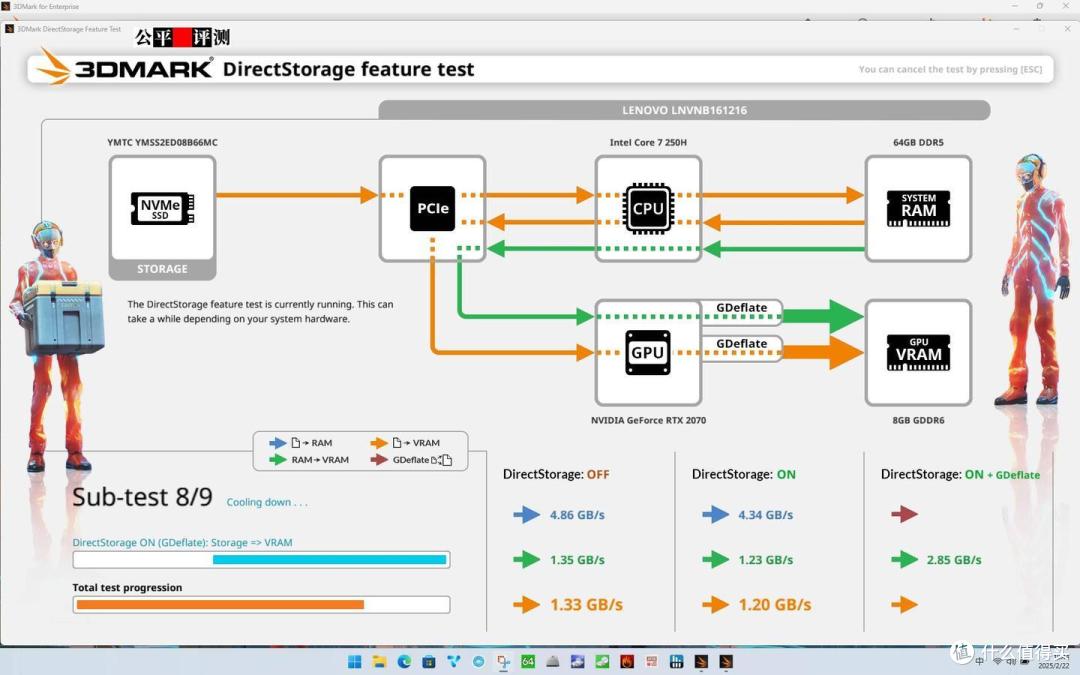The width and height of the screenshot is (1080, 675).
Task: Click the cancel-by-pressing-ESC hint text
Action: click(950, 70)
